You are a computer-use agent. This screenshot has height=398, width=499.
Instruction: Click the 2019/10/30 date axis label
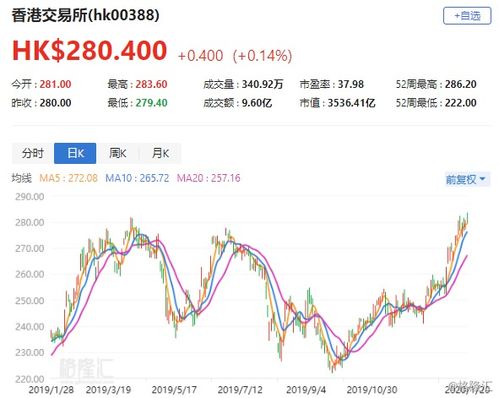point(372,390)
